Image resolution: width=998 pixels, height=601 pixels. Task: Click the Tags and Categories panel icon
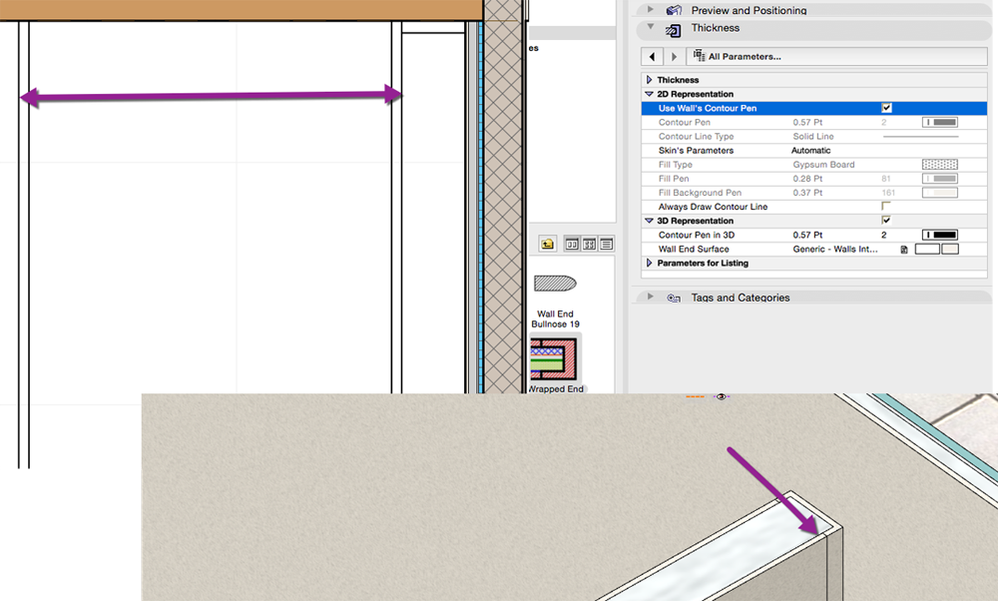pos(674,297)
